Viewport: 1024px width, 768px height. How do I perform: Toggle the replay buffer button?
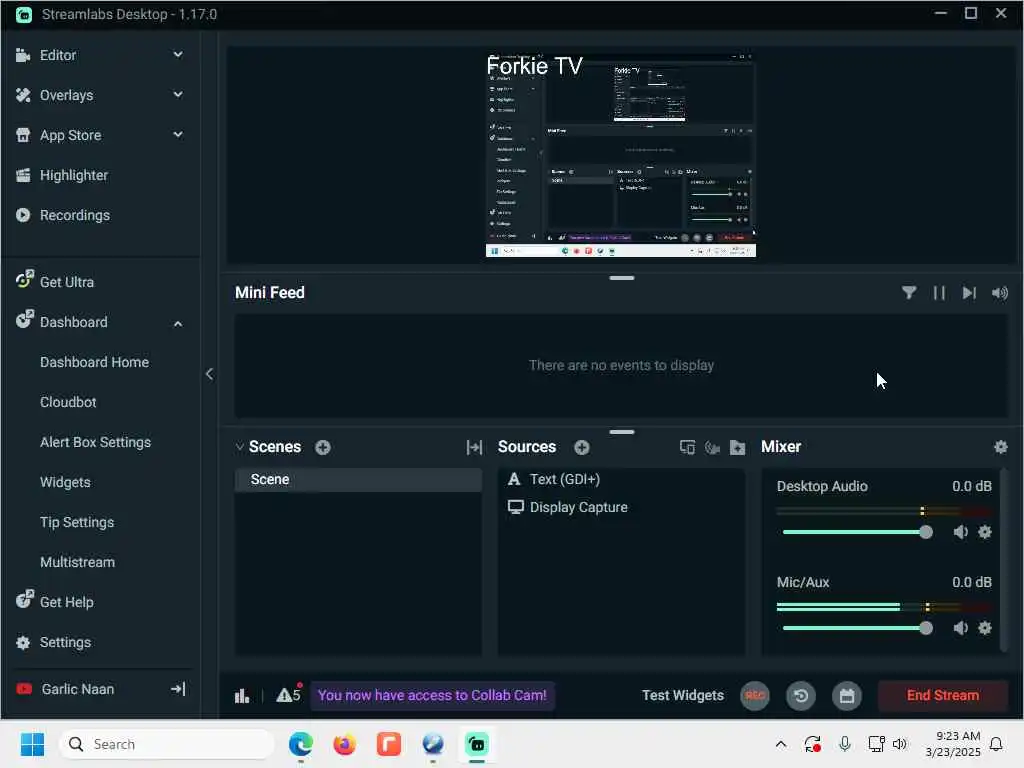(801, 696)
